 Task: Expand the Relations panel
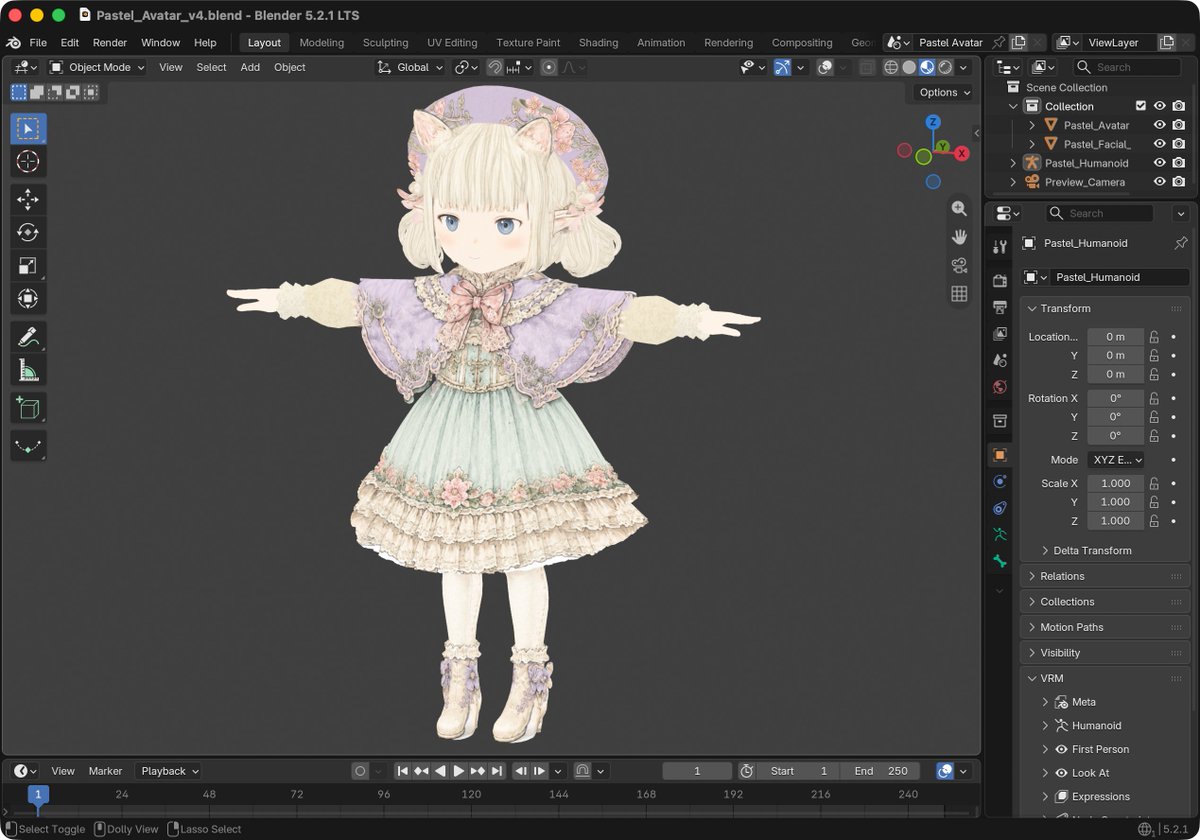tap(1105, 576)
